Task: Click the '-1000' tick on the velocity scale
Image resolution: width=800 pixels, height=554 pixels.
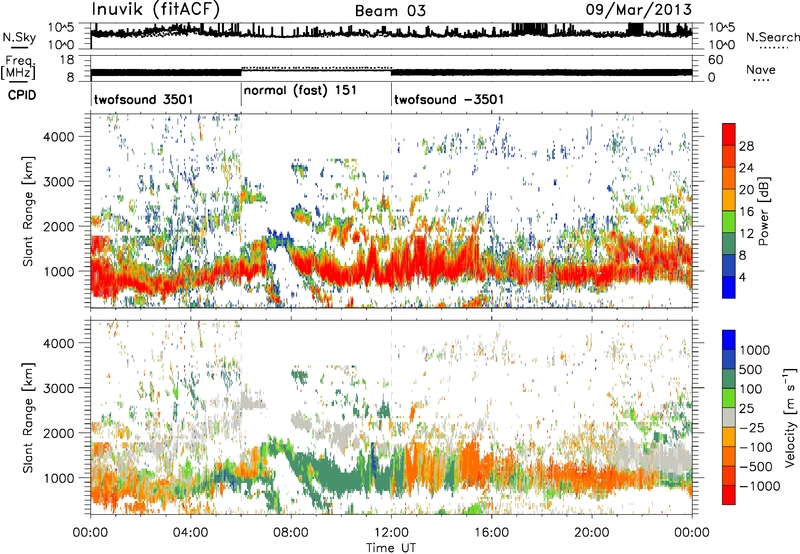Action: (759, 486)
